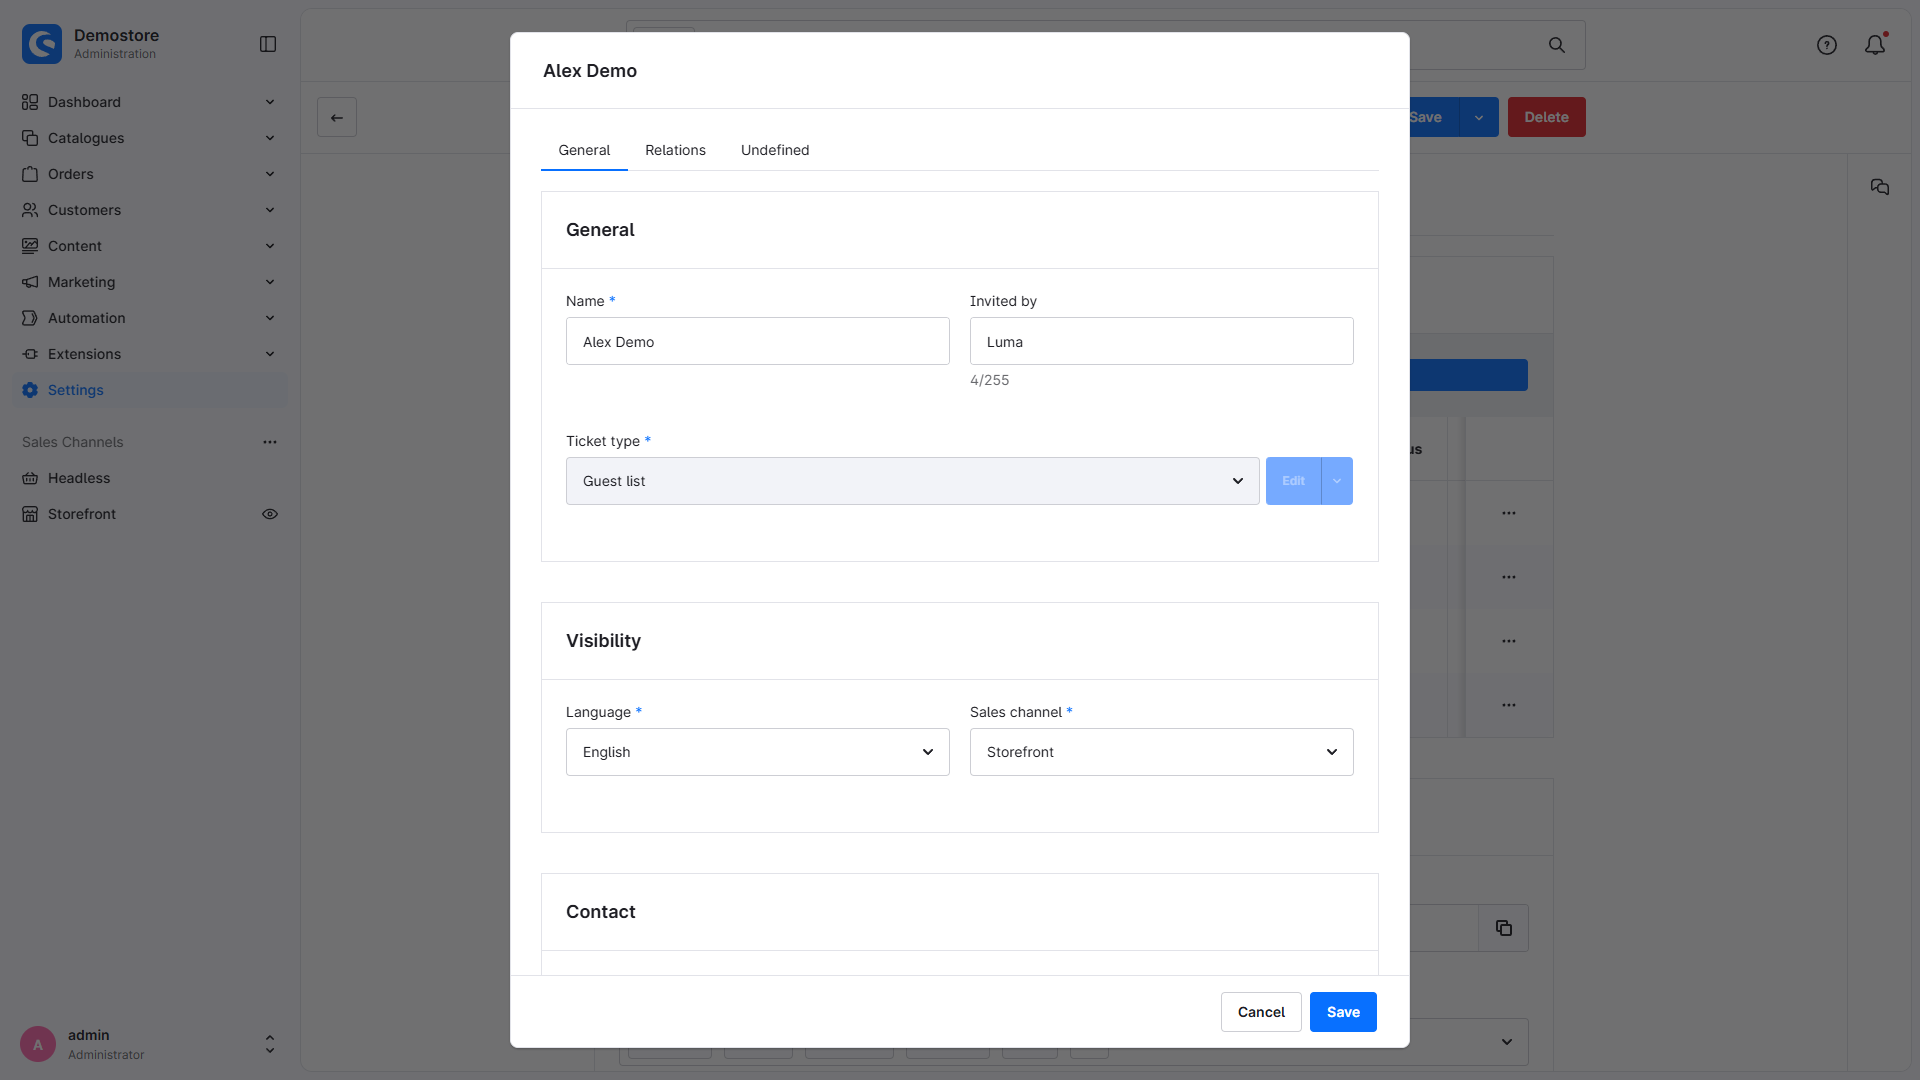Click the Customers people icon

30,210
